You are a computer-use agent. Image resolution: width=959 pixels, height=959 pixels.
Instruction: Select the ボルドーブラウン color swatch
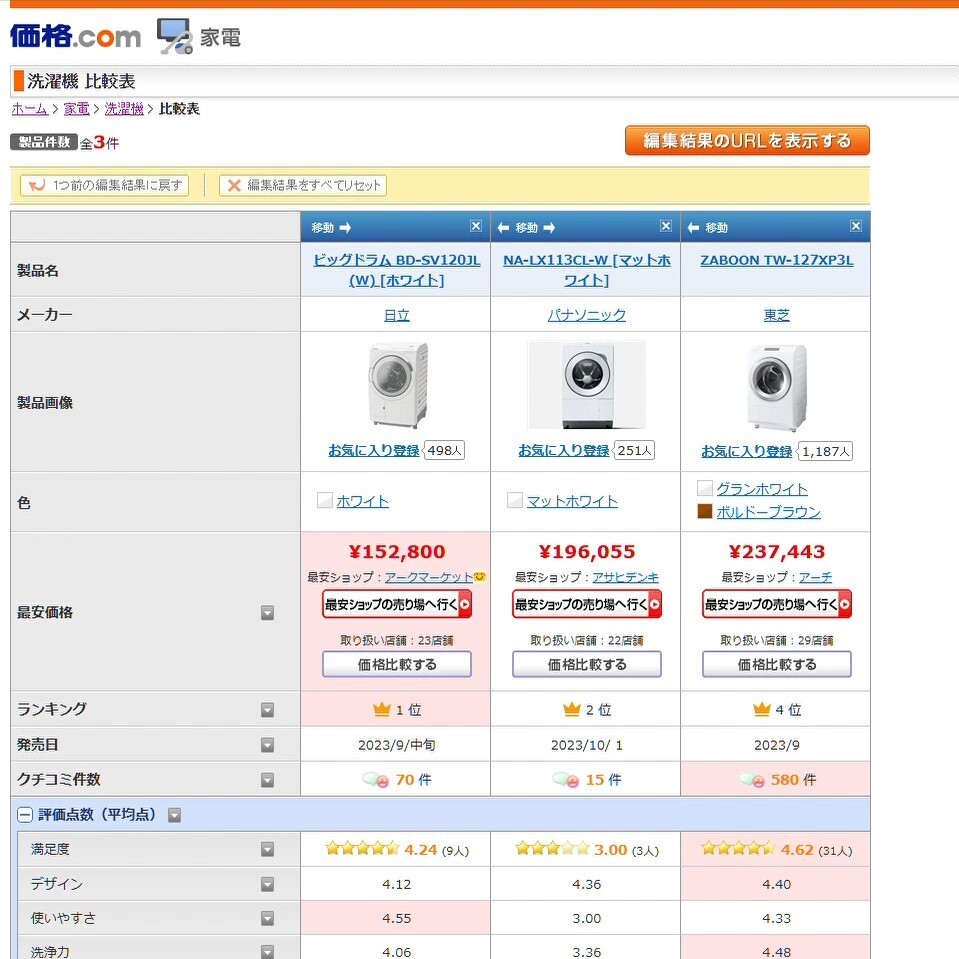click(x=705, y=511)
